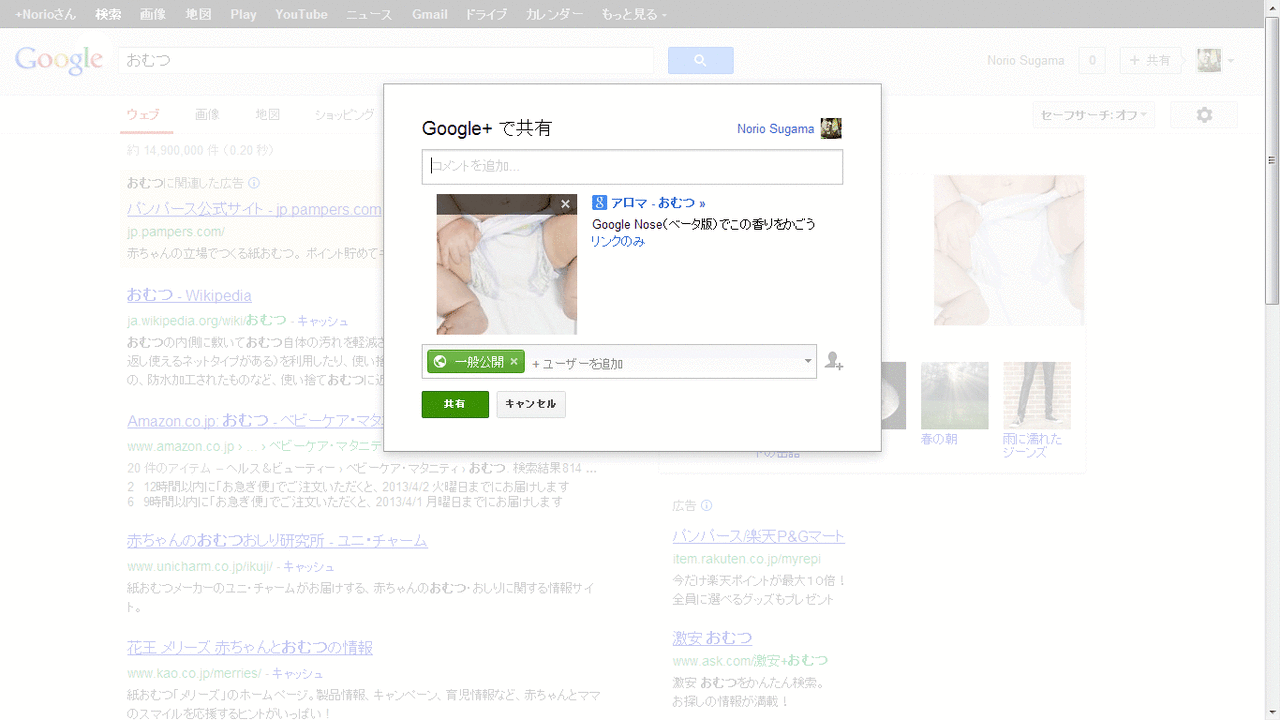
Task: Click アロマ - おむつ » link
Action: coord(658,203)
